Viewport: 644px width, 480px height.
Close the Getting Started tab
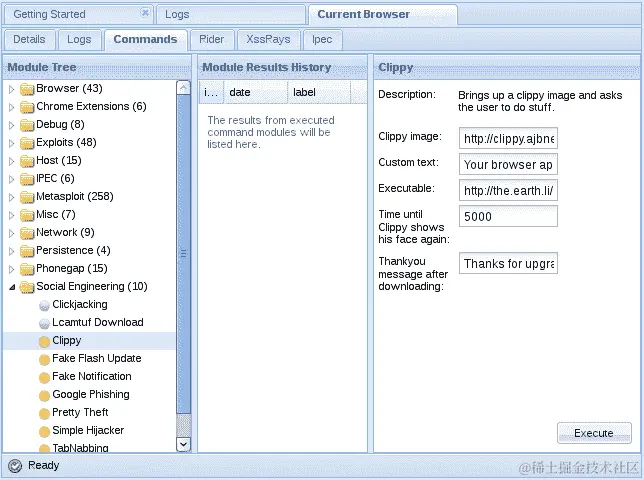pyautogui.click(x=145, y=13)
